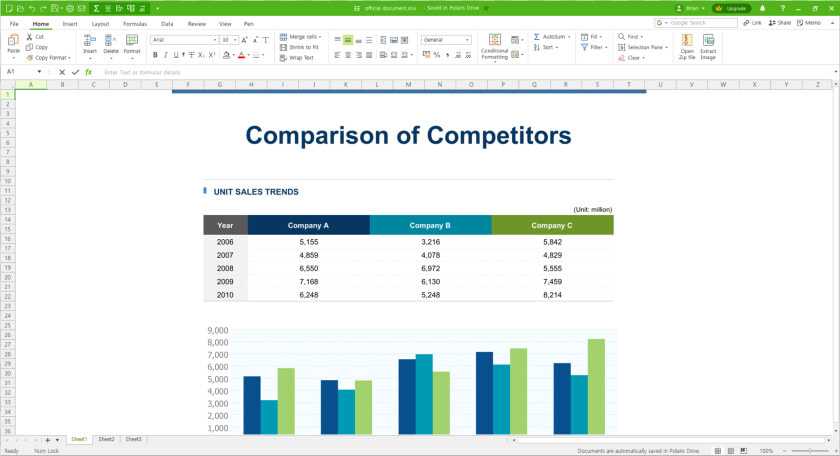Click the Delete cells icon
Image resolution: width=840 pixels, height=456 pixels.
click(x=110, y=40)
